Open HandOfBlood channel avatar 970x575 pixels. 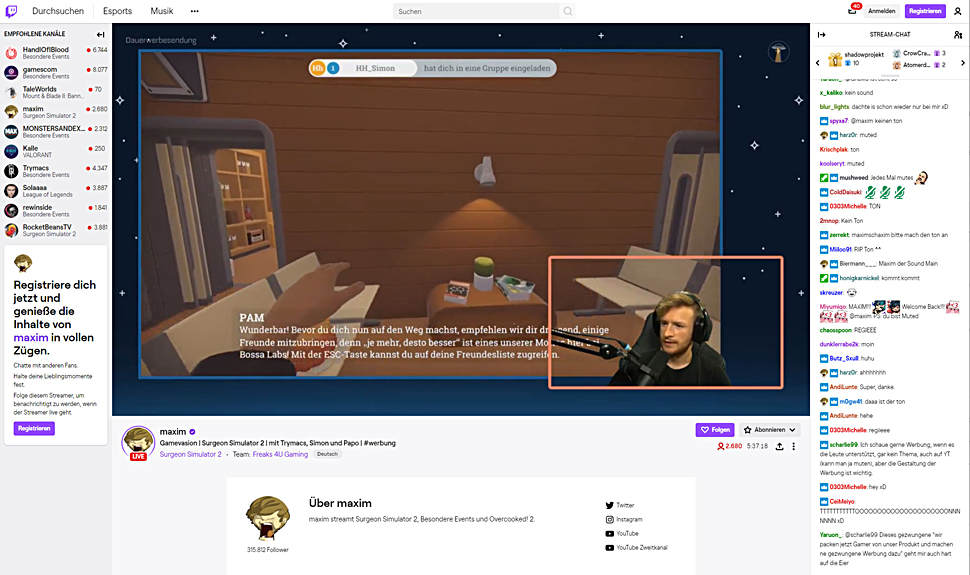tap(11, 53)
